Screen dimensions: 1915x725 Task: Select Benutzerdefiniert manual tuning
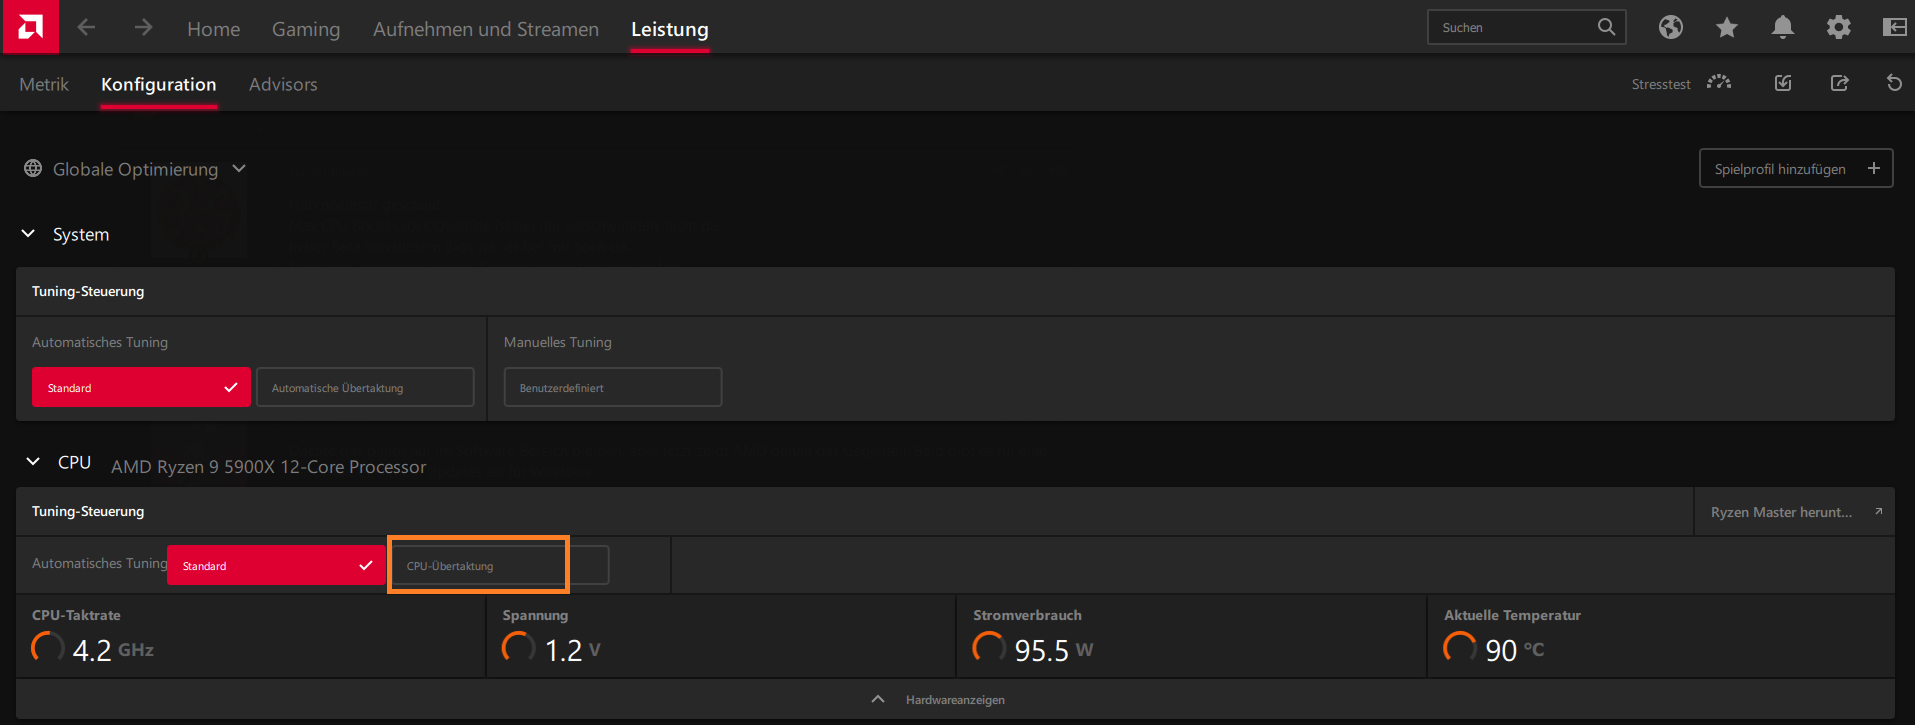pos(613,387)
